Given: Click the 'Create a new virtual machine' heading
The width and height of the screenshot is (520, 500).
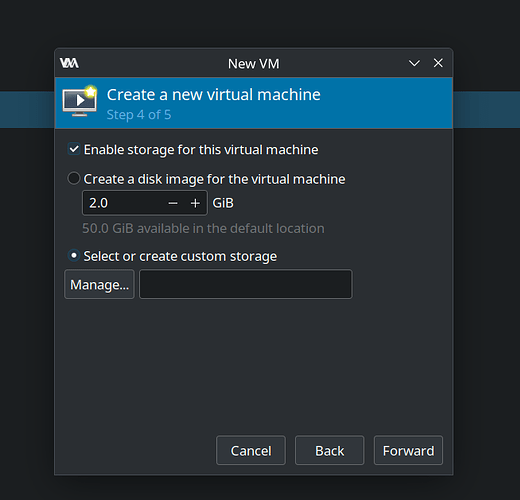Looking at the screenshot, I should 214,95.
